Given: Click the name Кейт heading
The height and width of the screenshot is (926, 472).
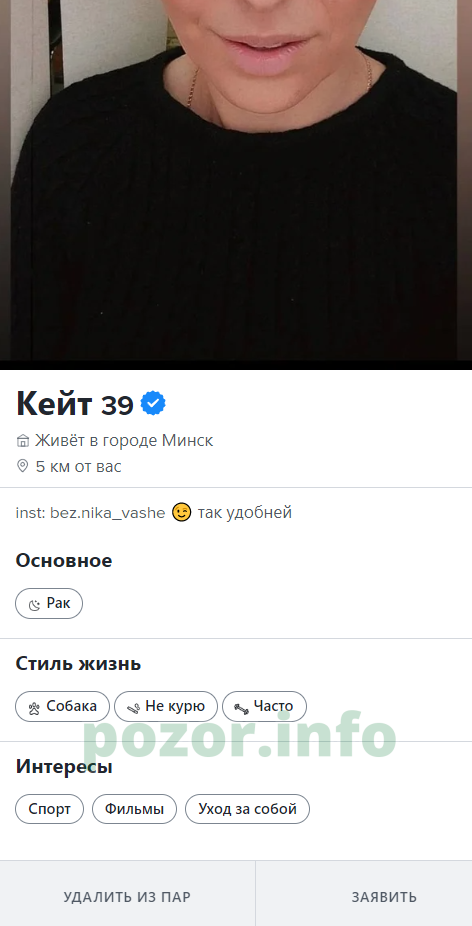Looking at the screenshot, I should pos(54,404).
